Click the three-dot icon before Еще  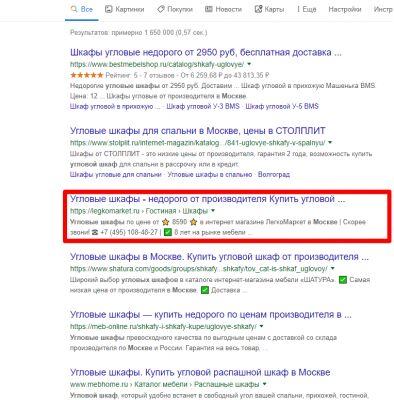pos(298,9)
